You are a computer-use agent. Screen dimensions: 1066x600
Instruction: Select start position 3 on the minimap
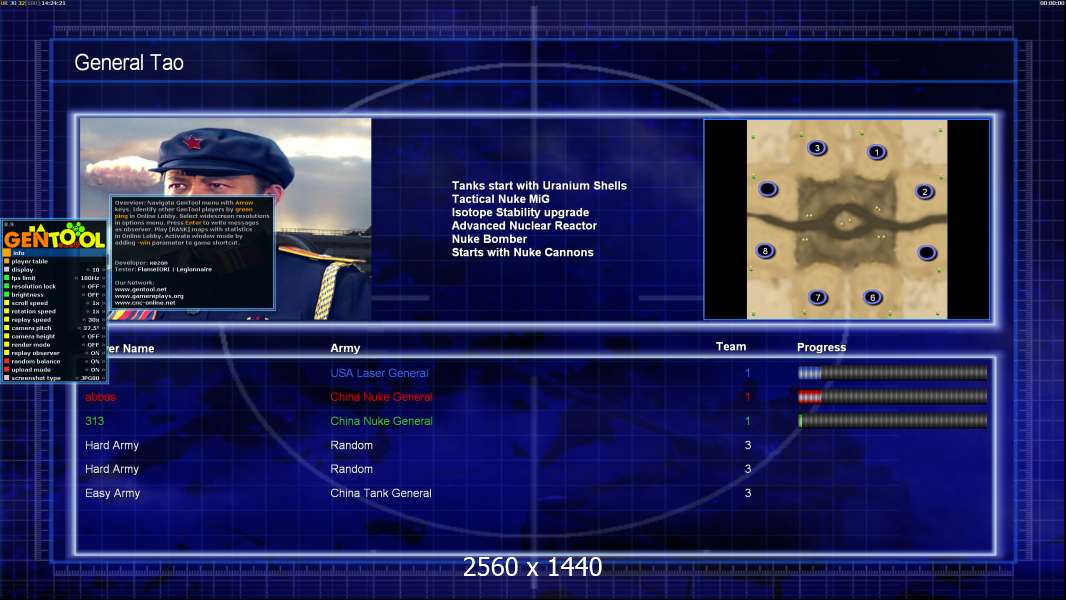click(817, 147)
